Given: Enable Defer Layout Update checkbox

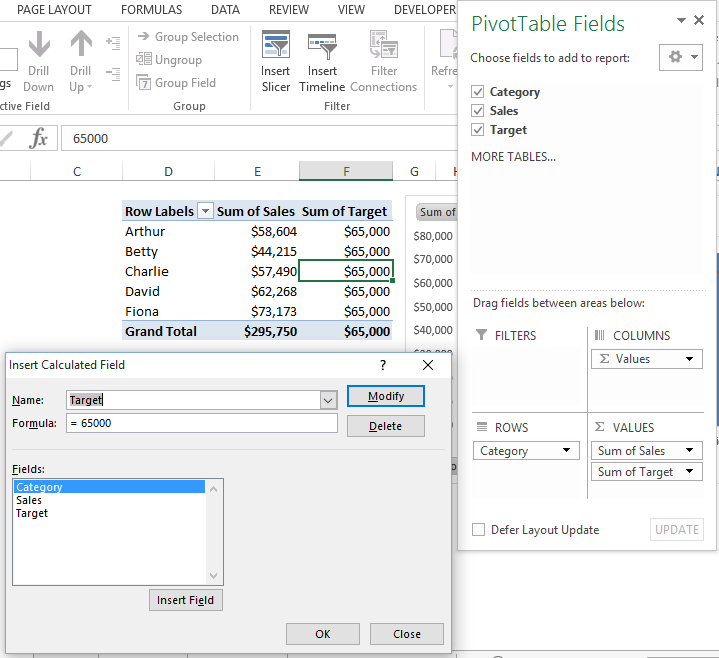Looking at the screenshot, I should coord(479,530).
